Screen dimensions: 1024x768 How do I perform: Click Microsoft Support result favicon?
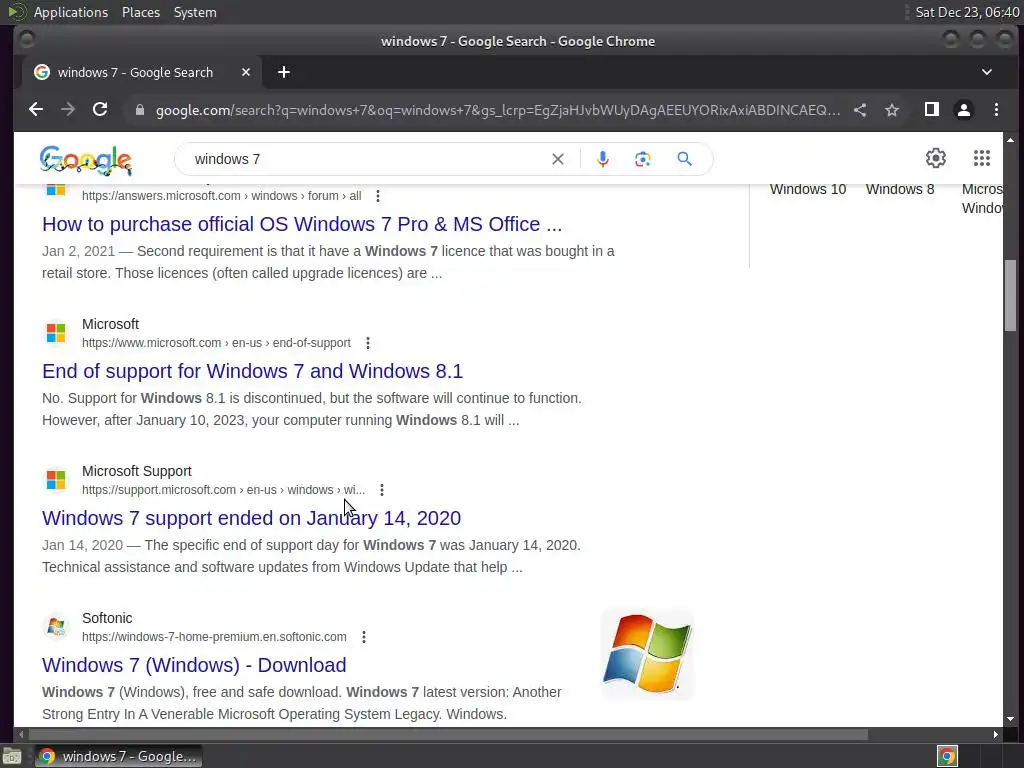tap(56, 479)
